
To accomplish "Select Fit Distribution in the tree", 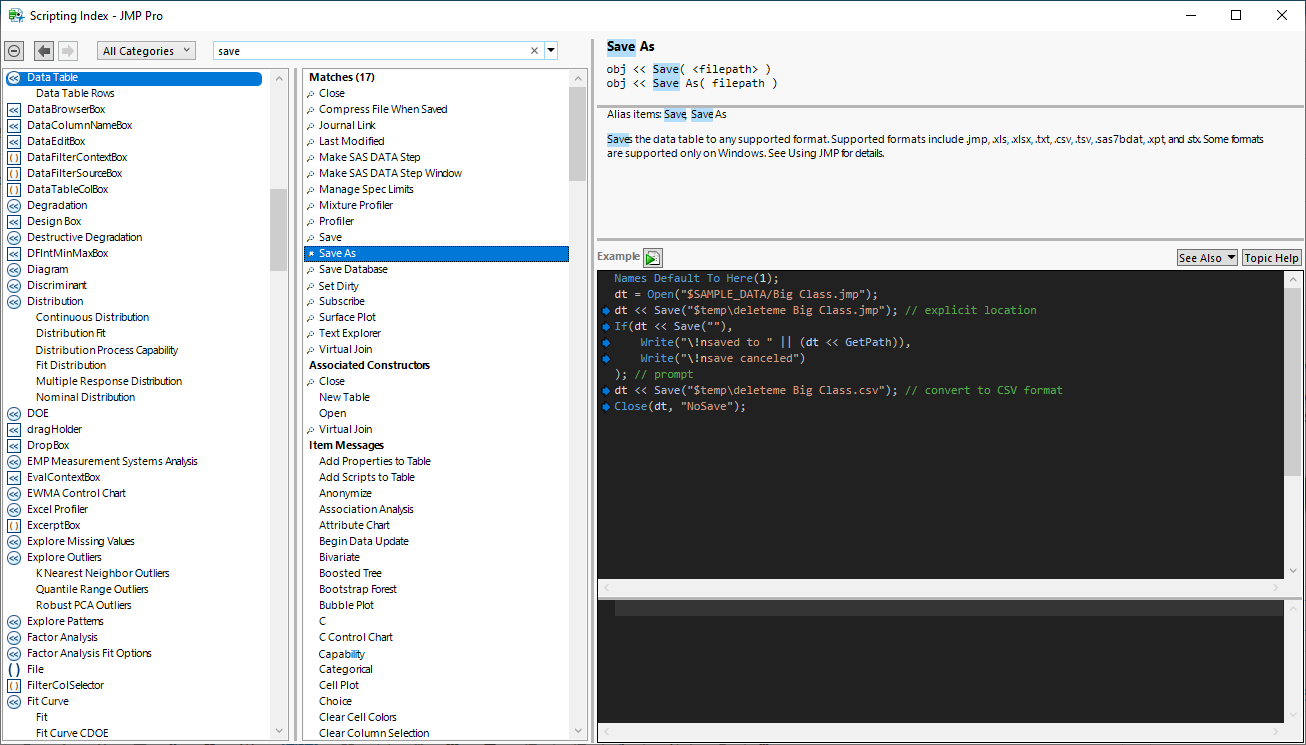I will point(70,365).
